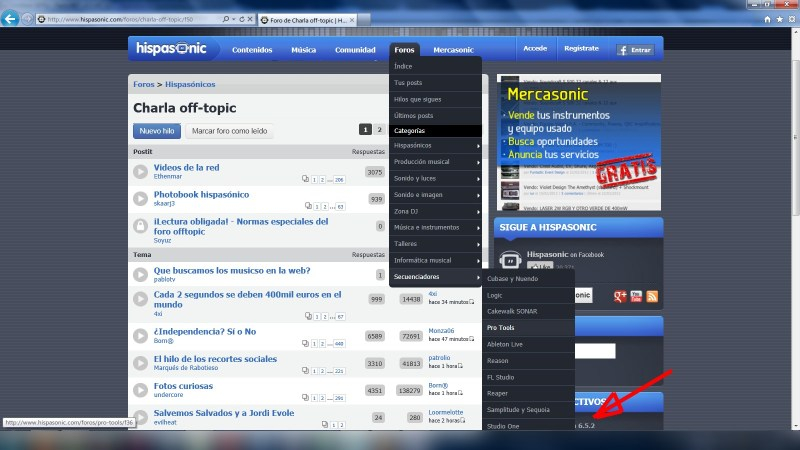The height and width of the screenshot is (450, 800).
Task: Expand the Informática musical submenu
Action: [435, 260]
